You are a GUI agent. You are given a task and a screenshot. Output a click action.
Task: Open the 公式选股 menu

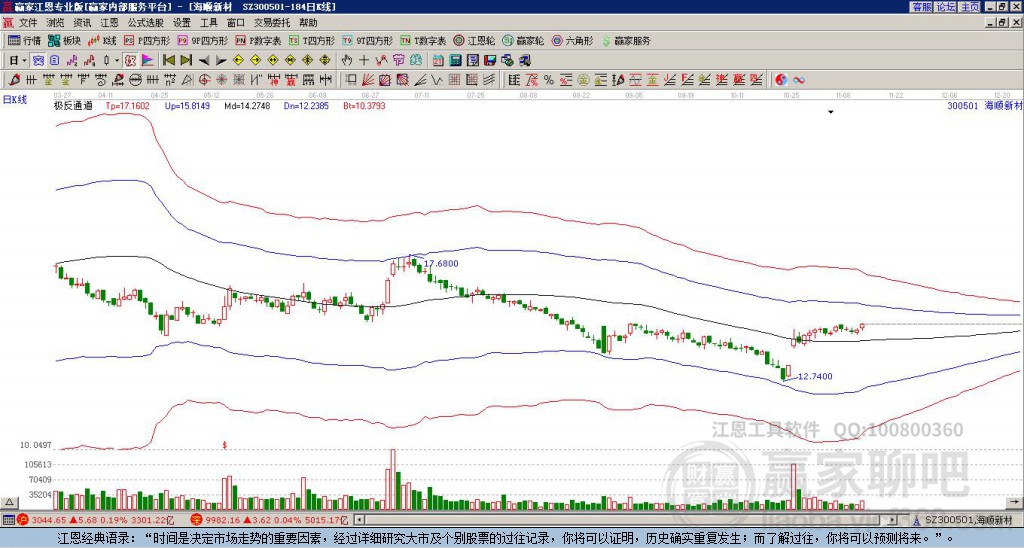click(146, 23)
